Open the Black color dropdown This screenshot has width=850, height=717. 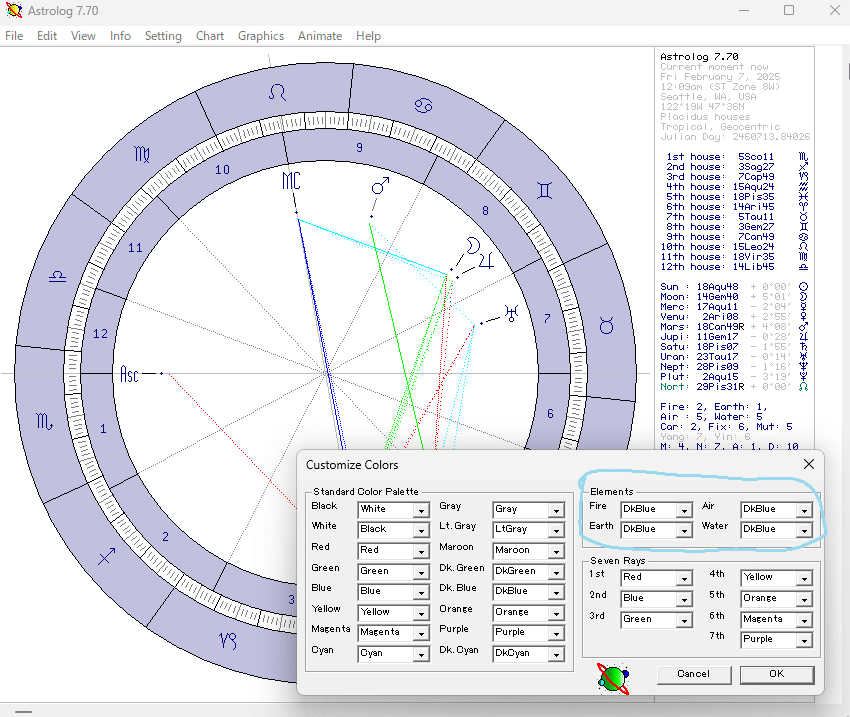tap(421, 511)
